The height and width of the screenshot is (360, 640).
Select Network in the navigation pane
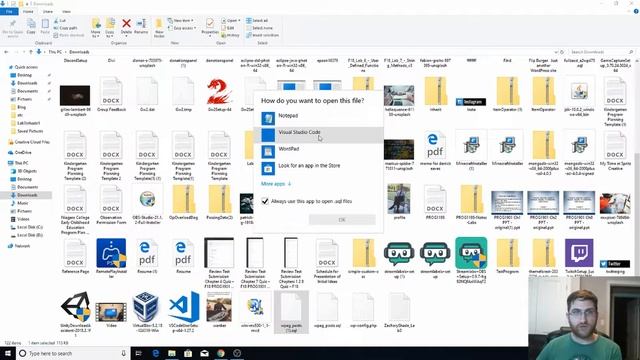pos(22,246)
